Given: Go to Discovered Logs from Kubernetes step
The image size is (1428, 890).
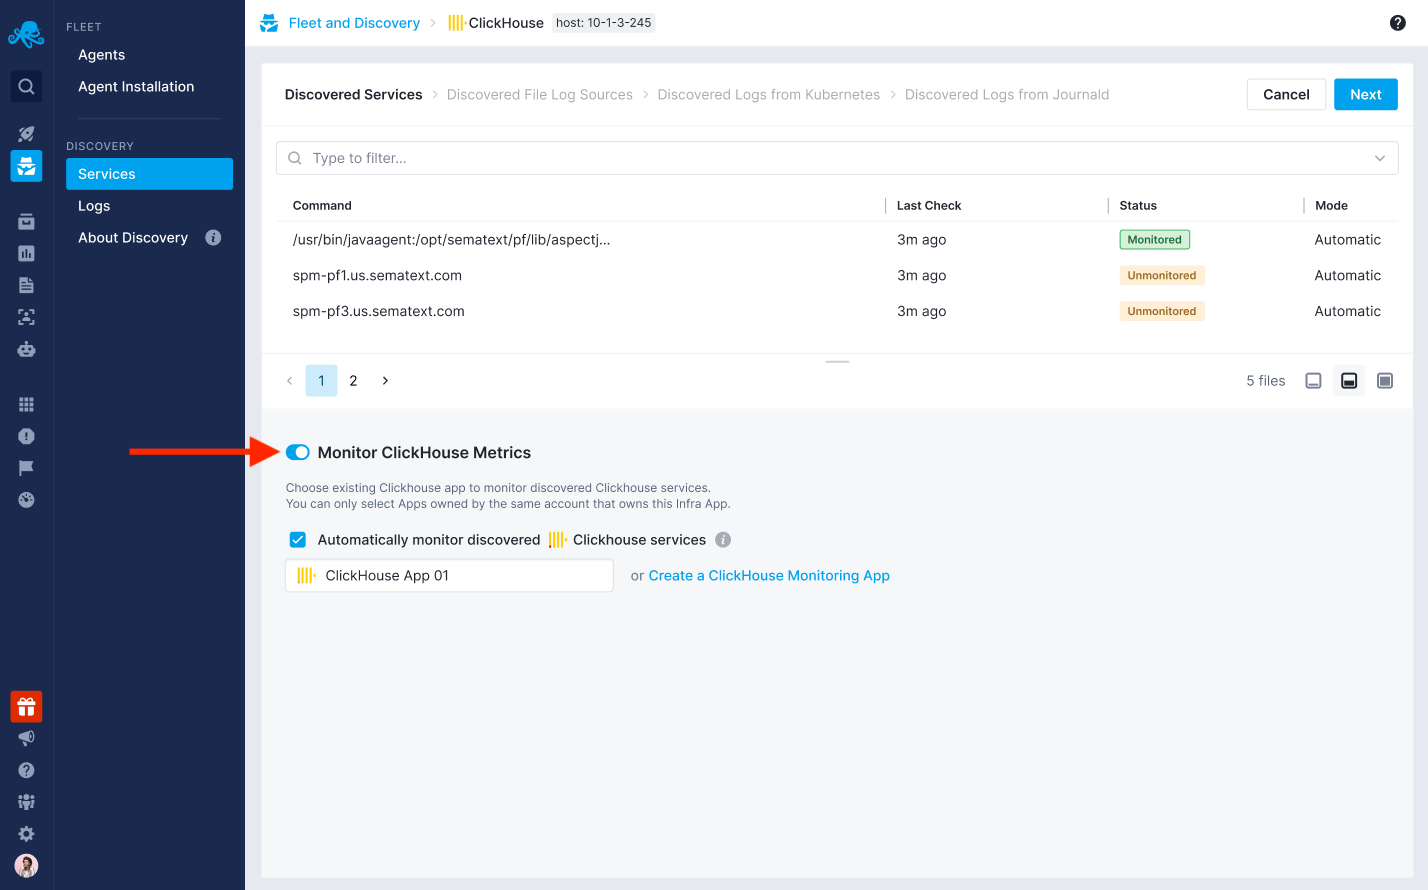Looking at the screenshot, I should click(x=769, y=95).
